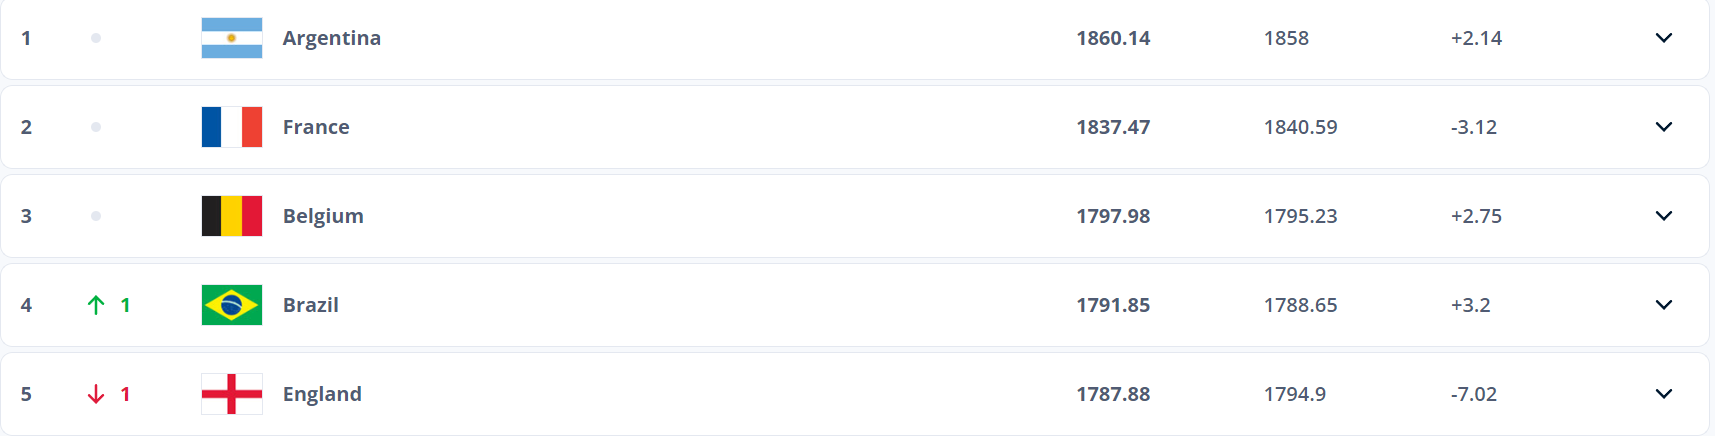Expand England's ranking details chevron
Viewport: 1715px width, 436px height.
pos(1664,394)
